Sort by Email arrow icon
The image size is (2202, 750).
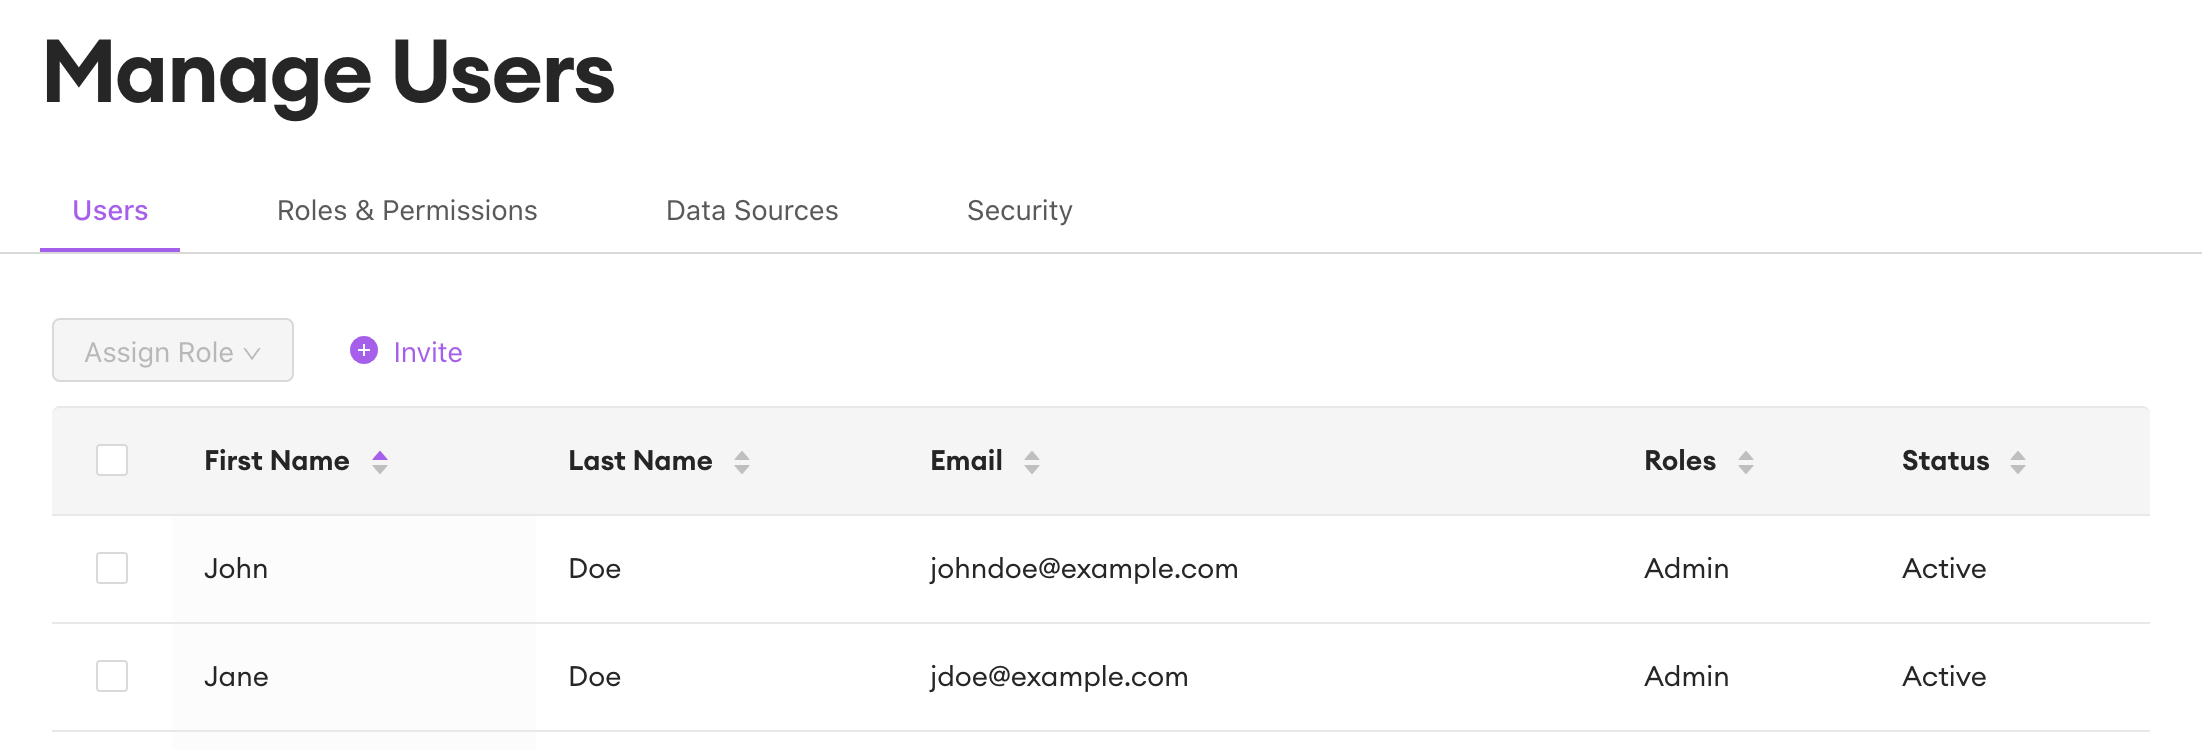tap(1032, 461)
